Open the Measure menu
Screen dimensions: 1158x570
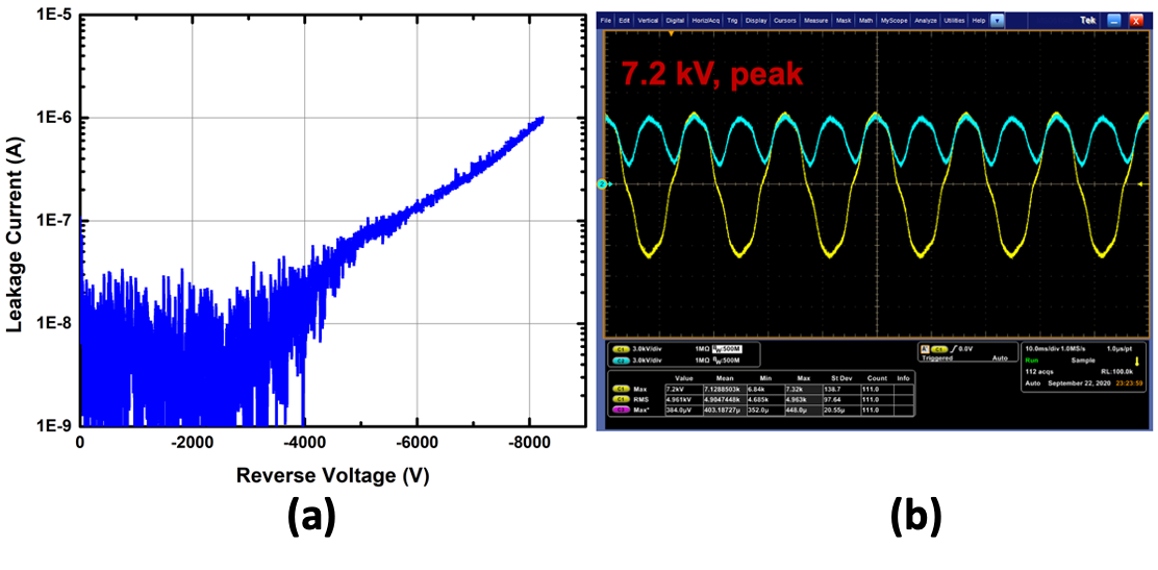pos(815,20)
